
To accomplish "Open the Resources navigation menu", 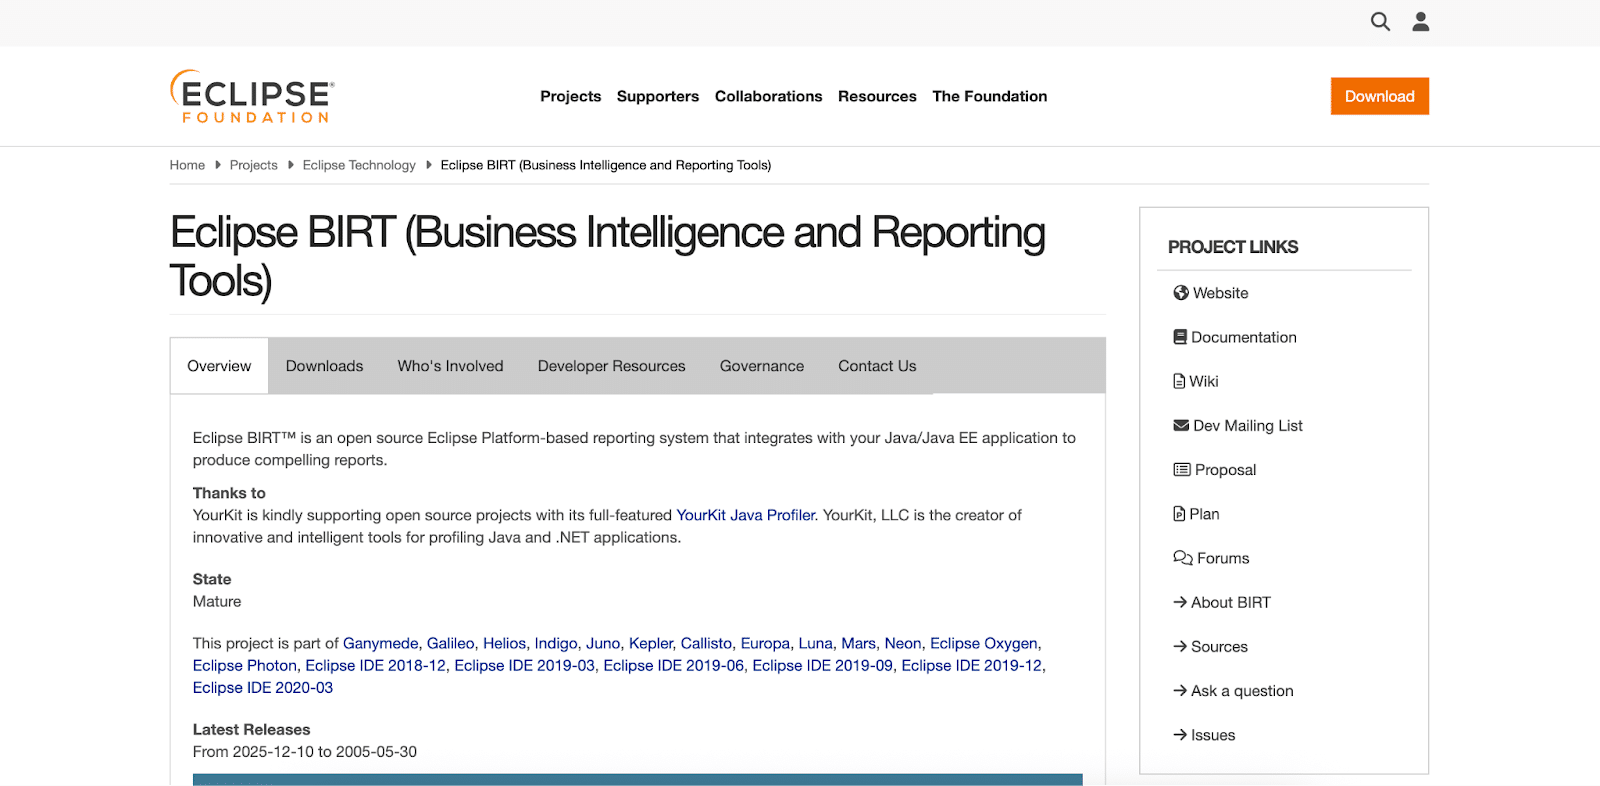I will click(877, 96).
